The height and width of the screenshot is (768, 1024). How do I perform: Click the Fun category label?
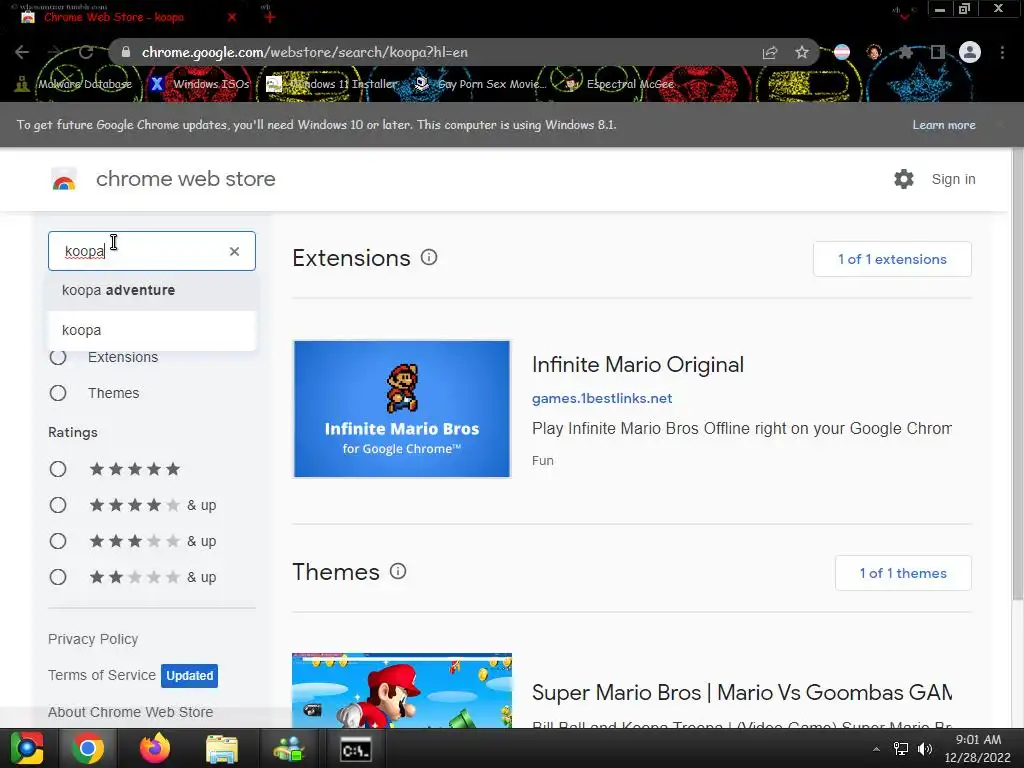coord(543,460)
